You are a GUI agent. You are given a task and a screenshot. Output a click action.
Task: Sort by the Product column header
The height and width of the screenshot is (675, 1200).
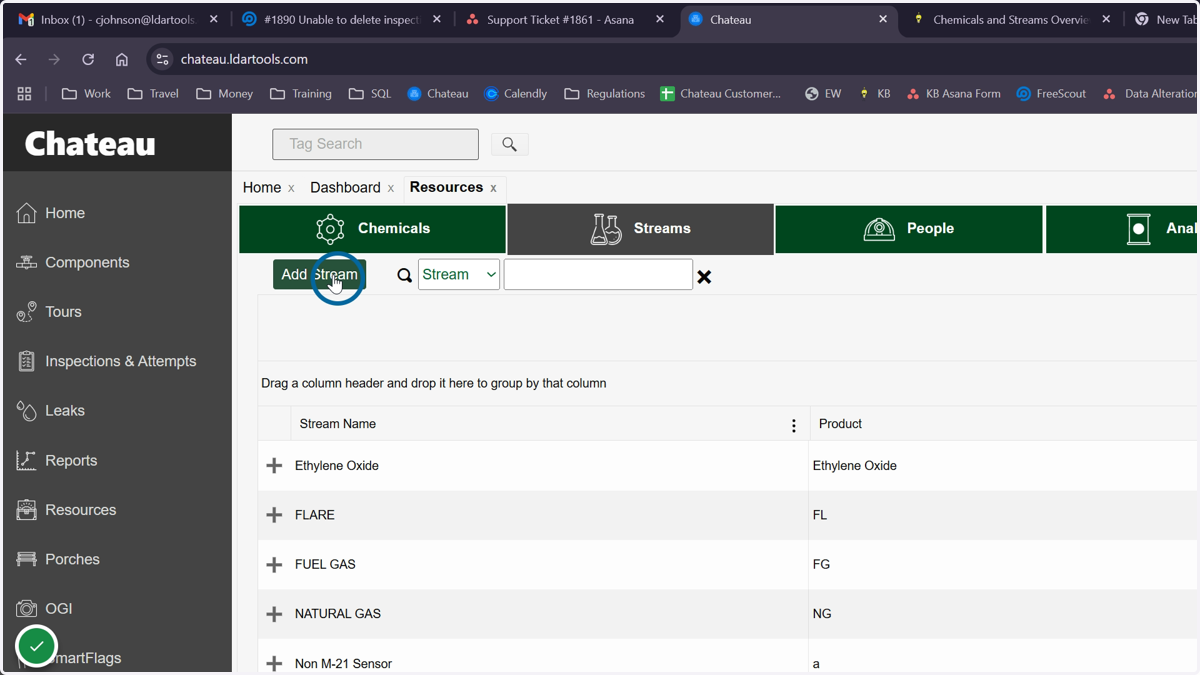click(x=840, y=424)
